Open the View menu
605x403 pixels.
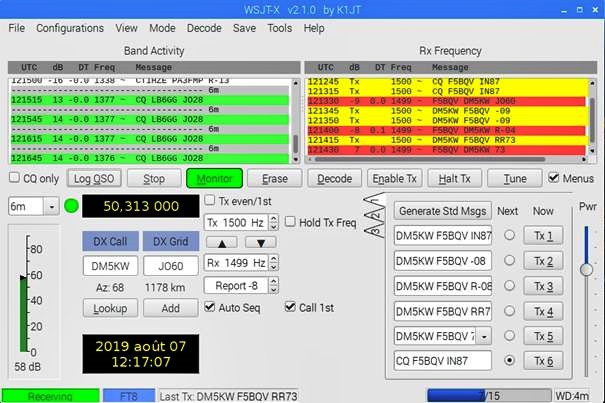click(x=126, y=28)
